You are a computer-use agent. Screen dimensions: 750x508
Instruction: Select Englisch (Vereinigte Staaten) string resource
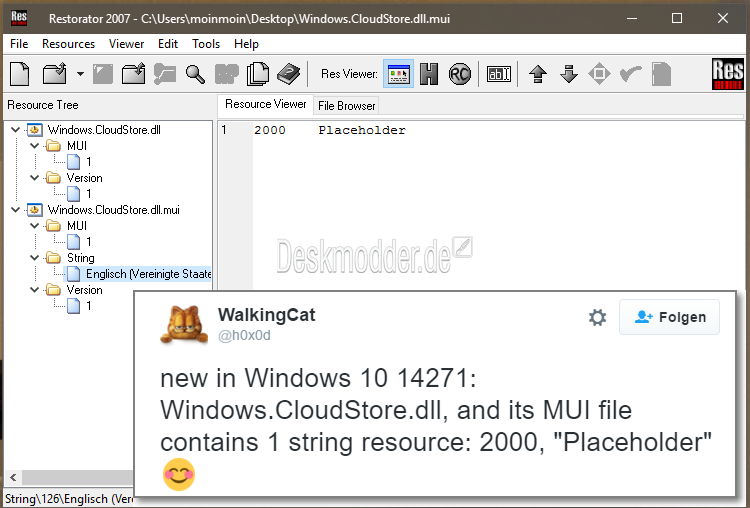[x=148, y=274]
